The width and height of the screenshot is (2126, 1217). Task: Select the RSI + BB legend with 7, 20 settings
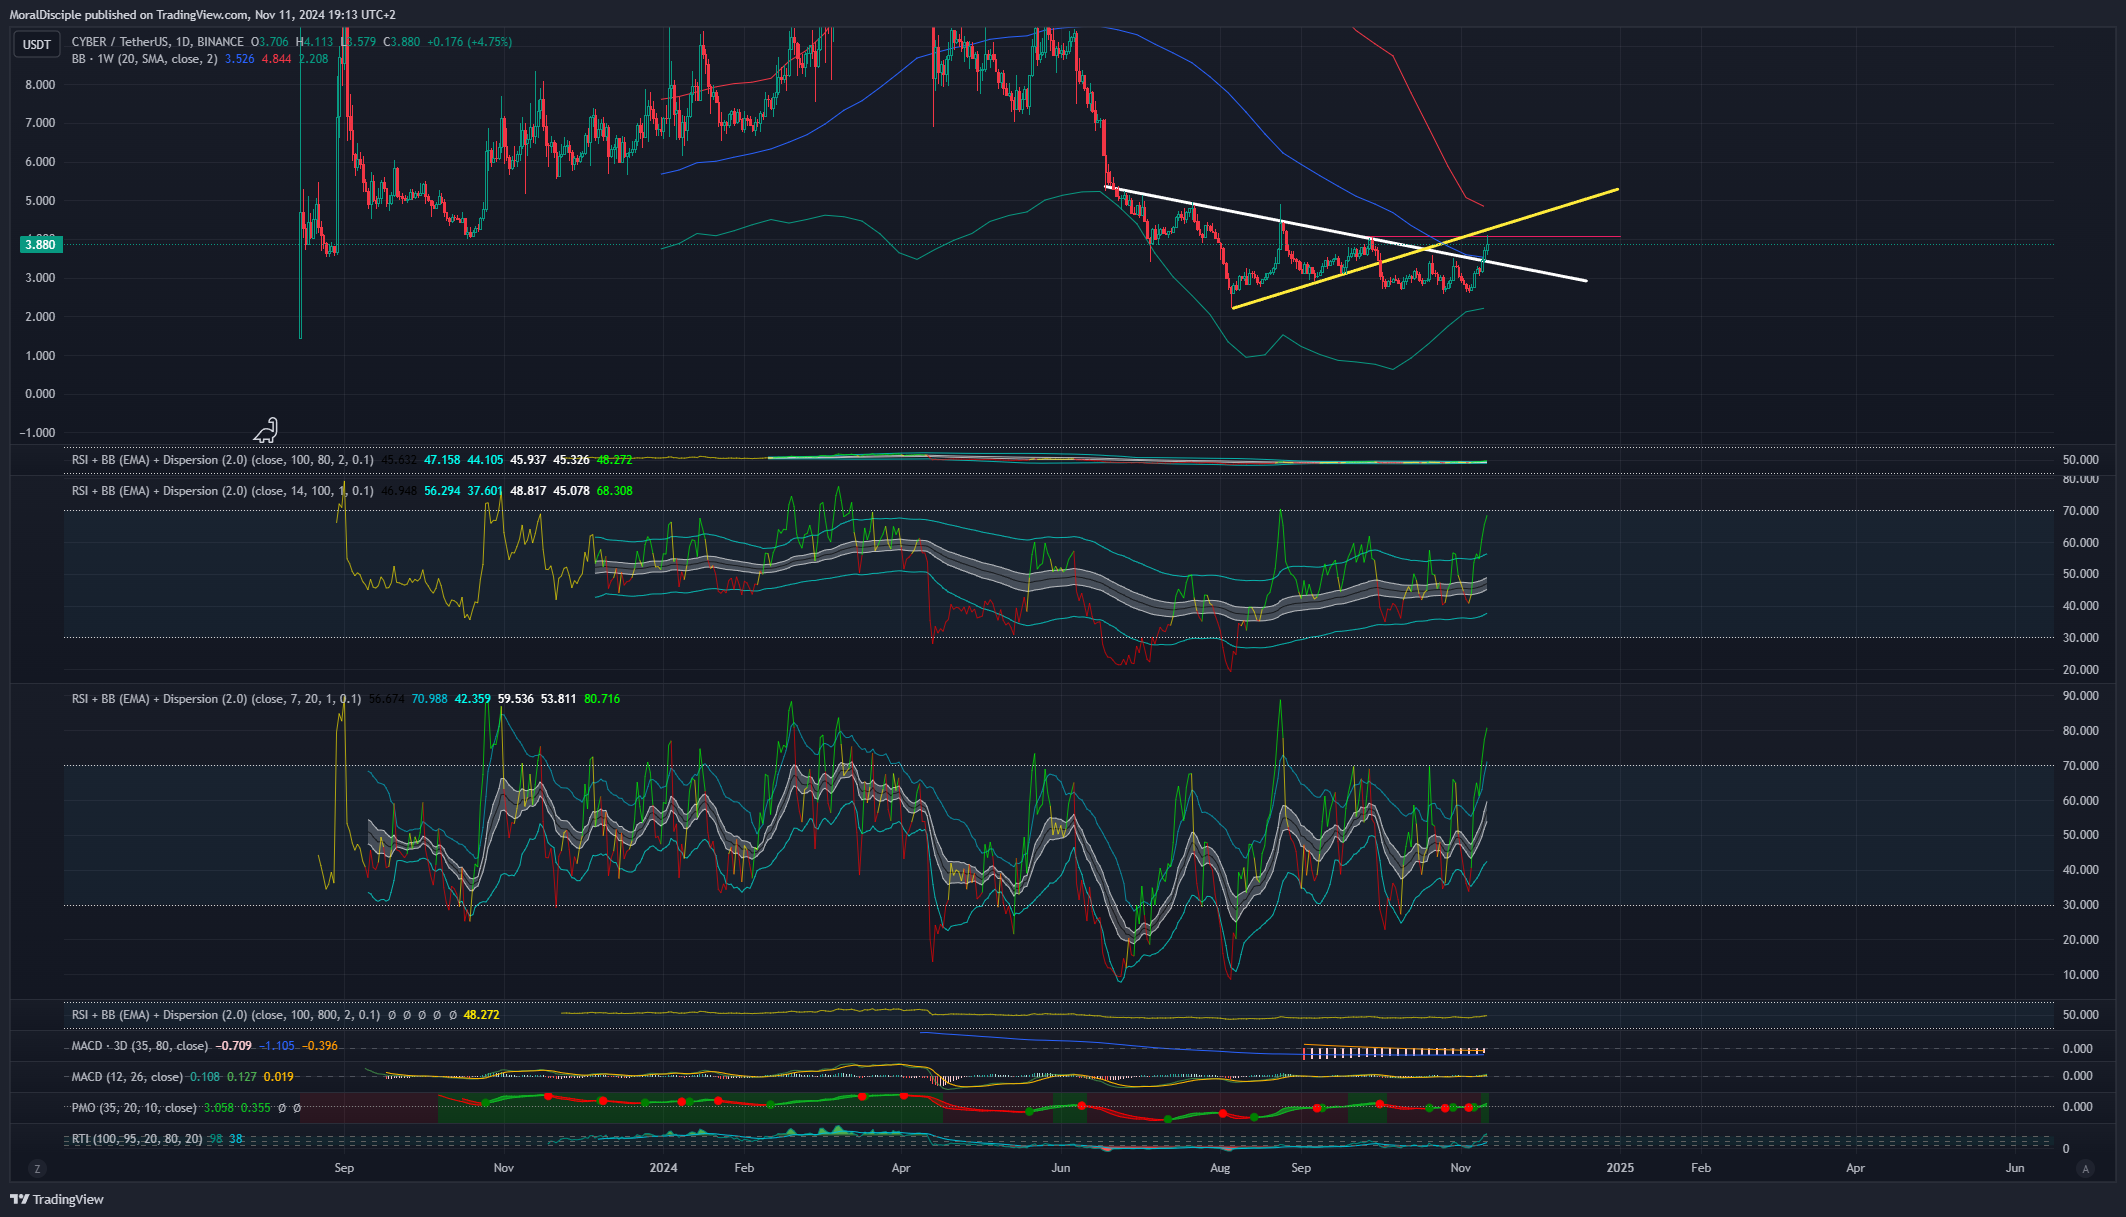217,699
